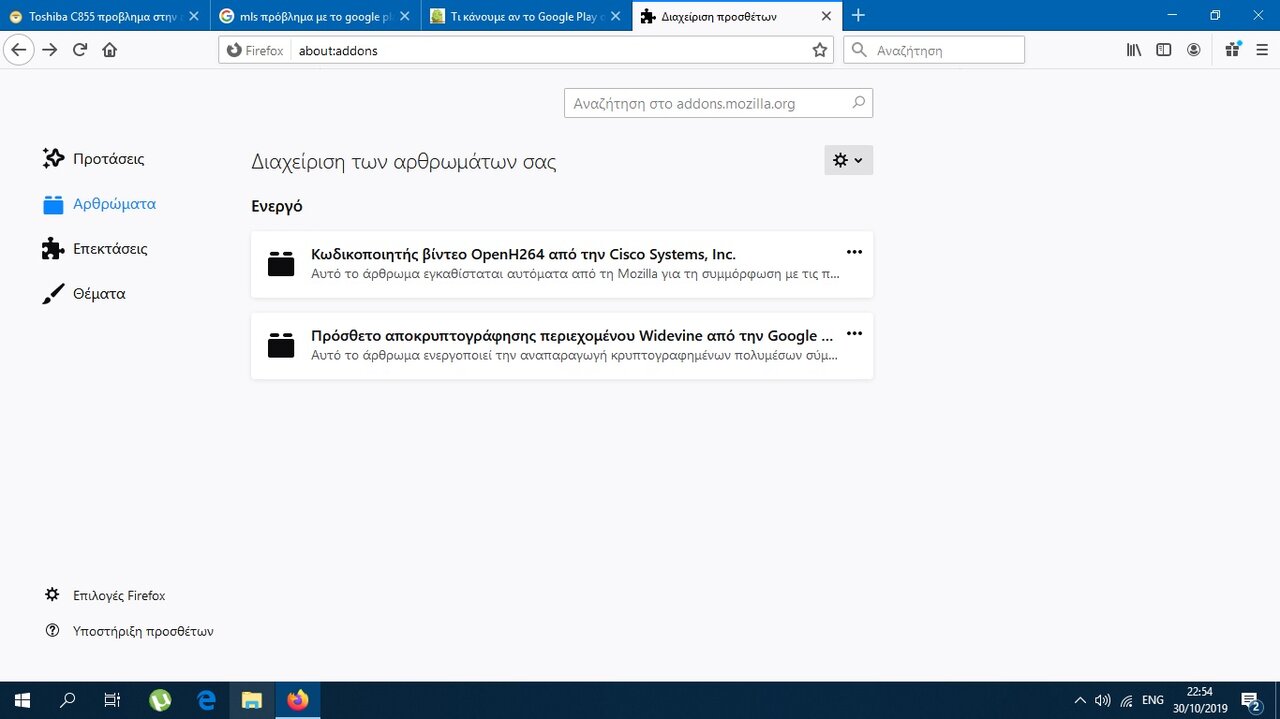Go forward with the forward arrow button
Screen dimensions: 1280x719
(50, 50)
